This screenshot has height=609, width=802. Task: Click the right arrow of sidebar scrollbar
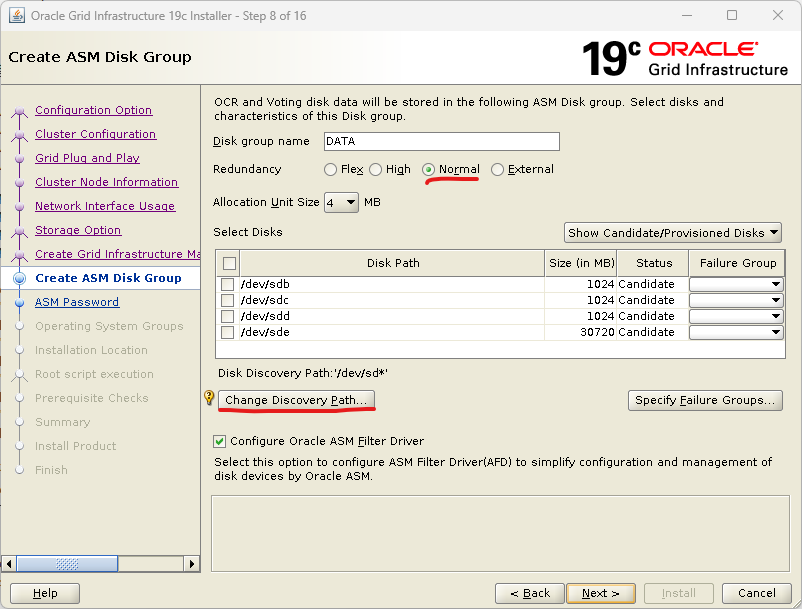(x=191, y=564)
